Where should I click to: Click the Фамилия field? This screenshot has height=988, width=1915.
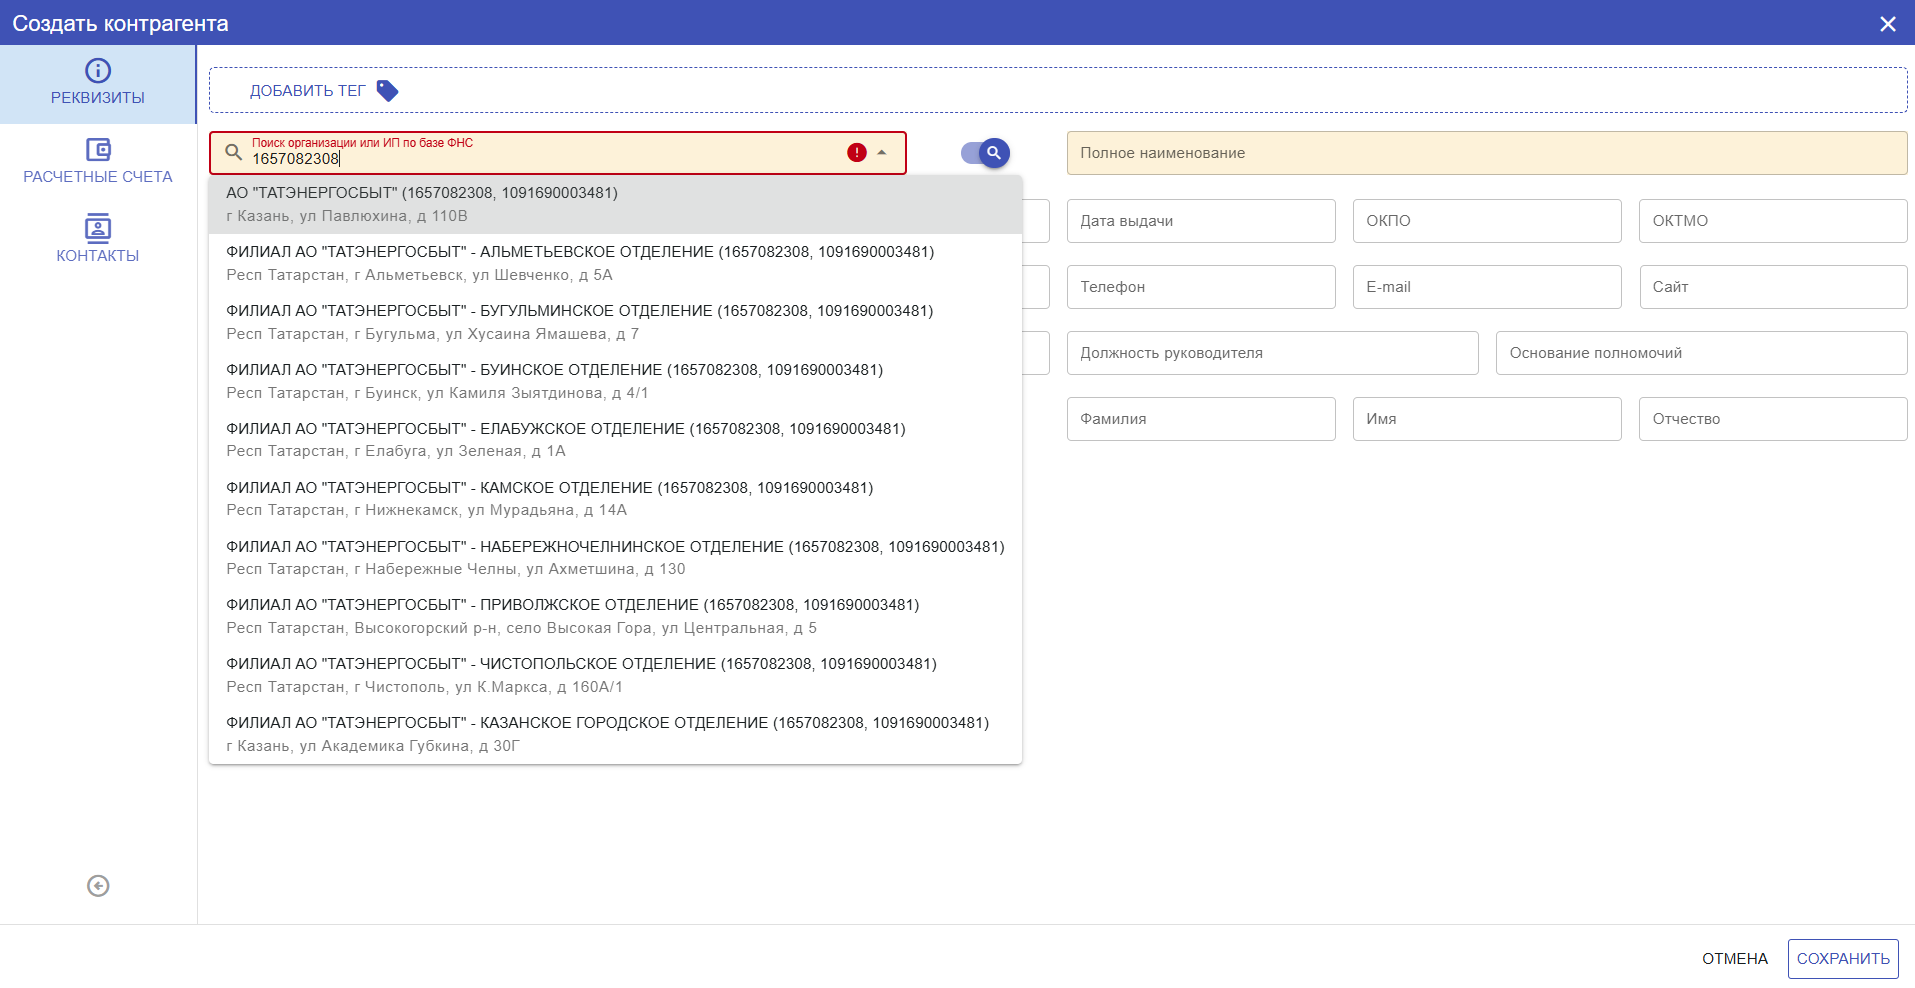(x=1201, y=419)
